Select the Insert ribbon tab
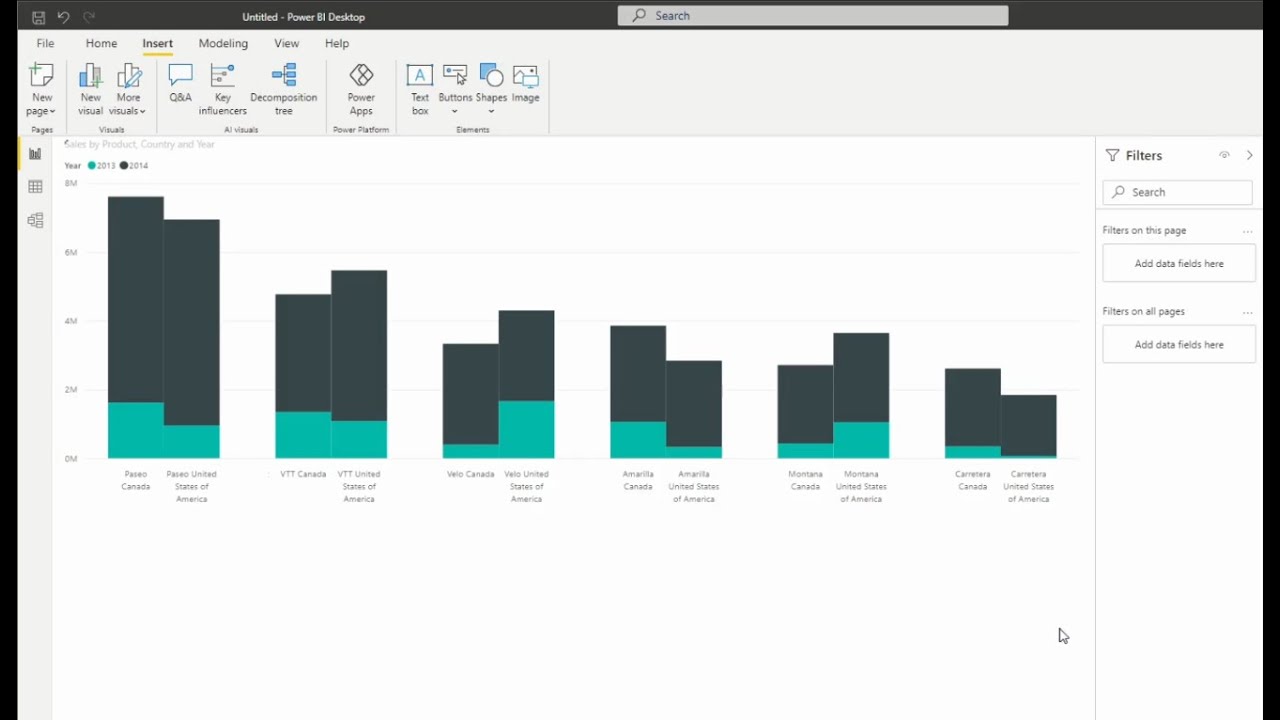 [157, 43]
